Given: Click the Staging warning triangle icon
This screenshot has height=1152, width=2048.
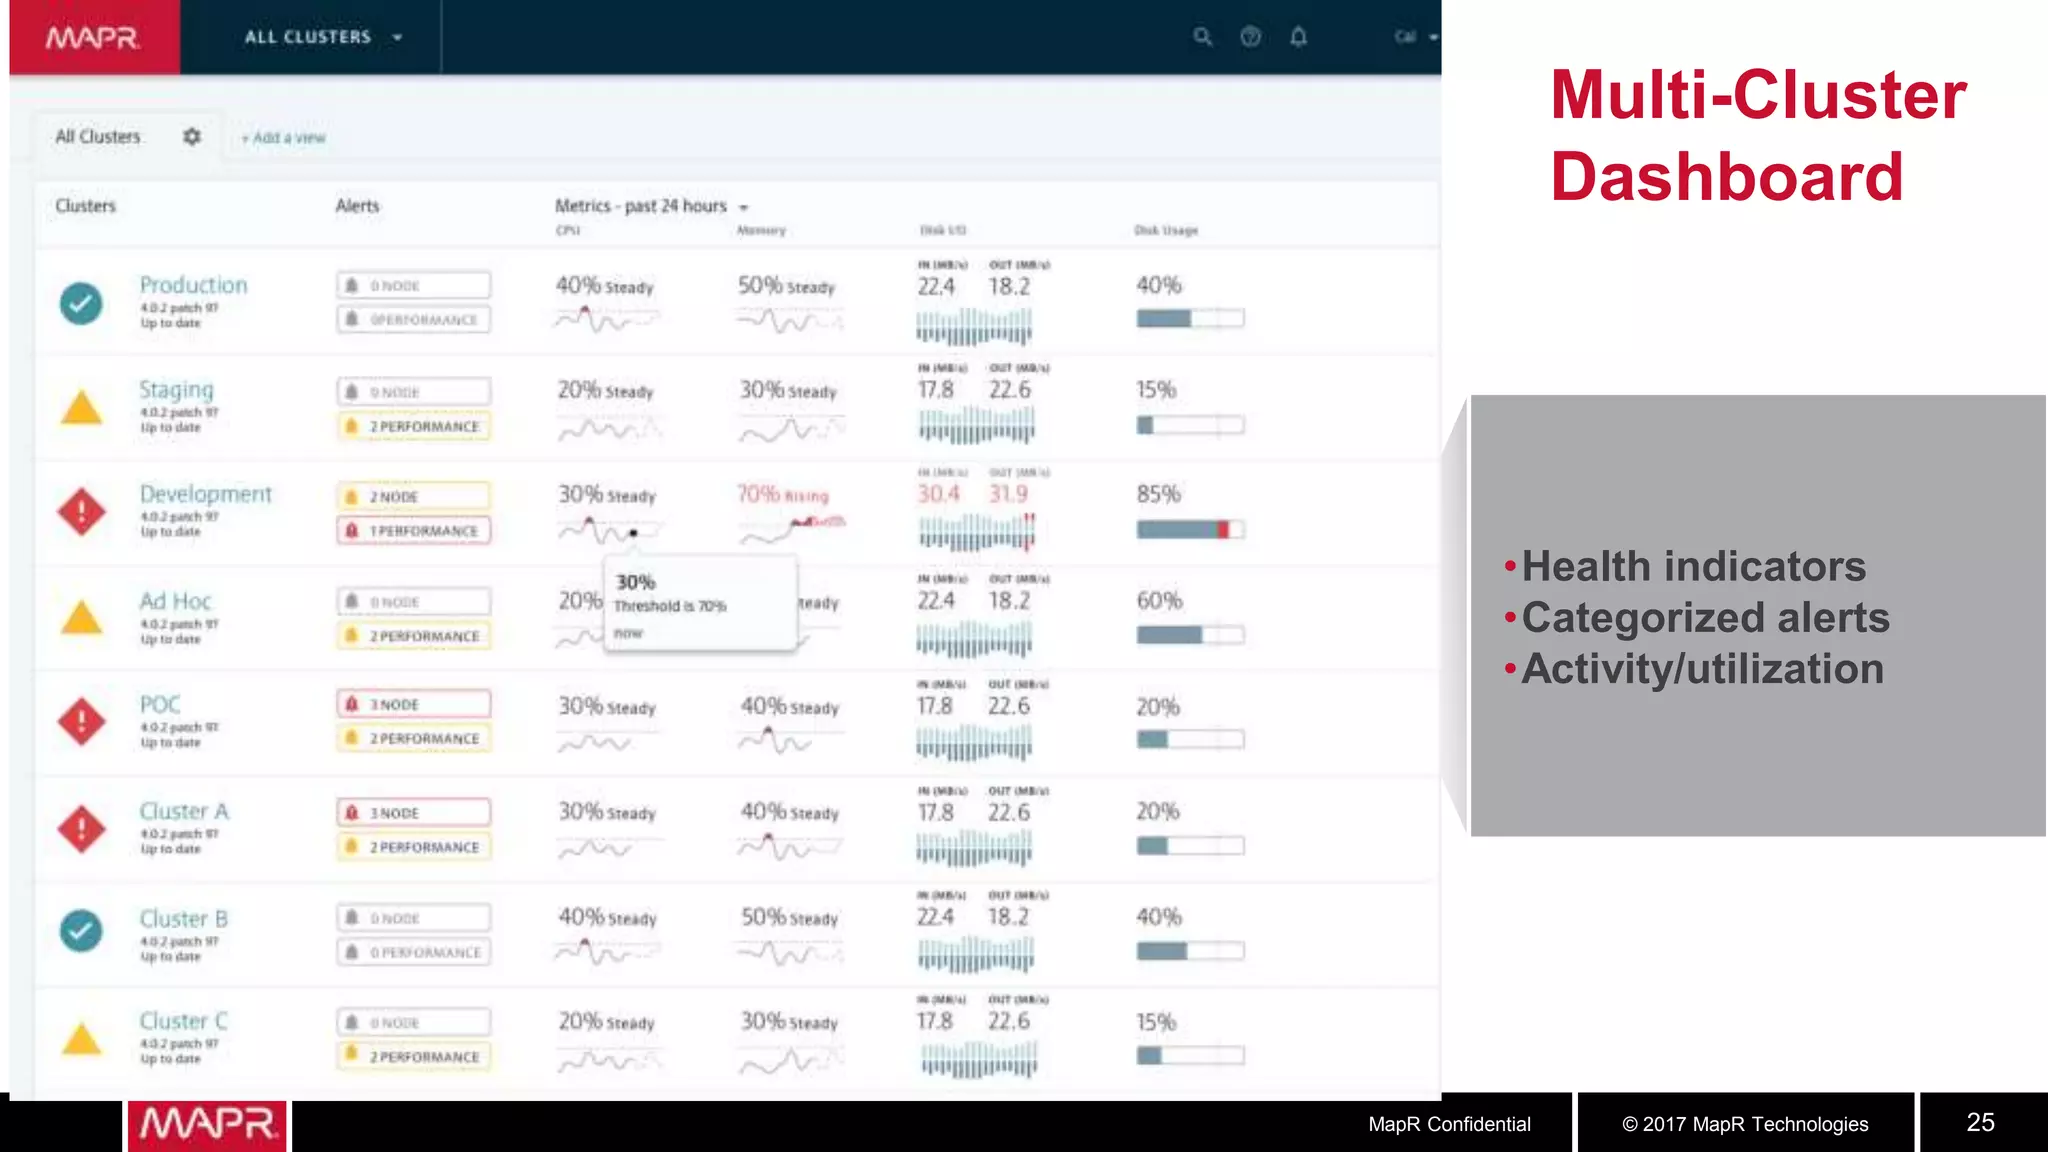Looking at the screenshot, I should click(x=81, y=408).
